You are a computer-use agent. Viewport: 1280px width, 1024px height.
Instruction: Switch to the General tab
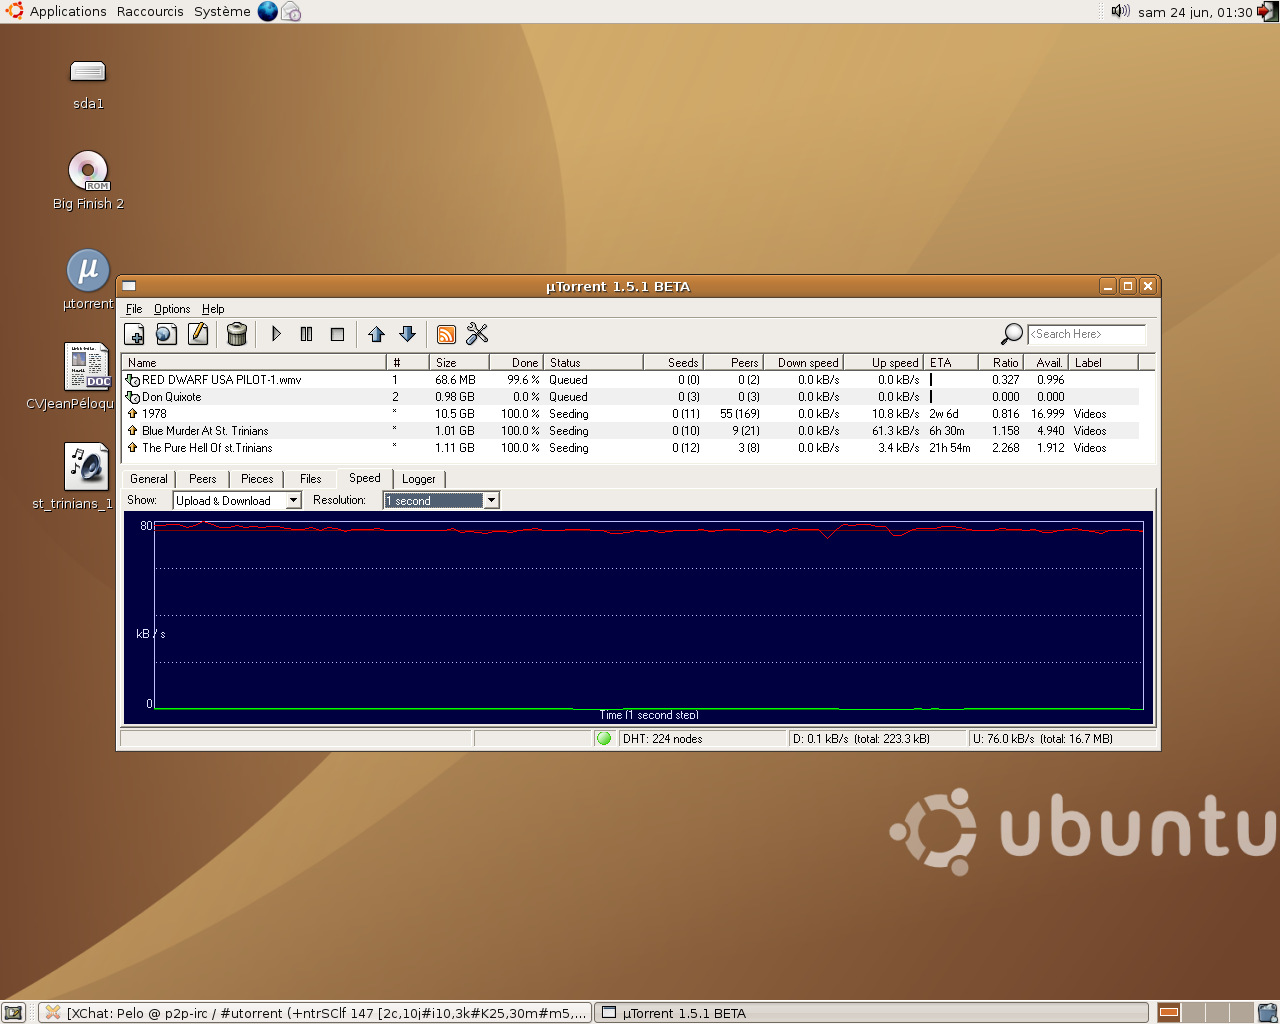[149, 479]
